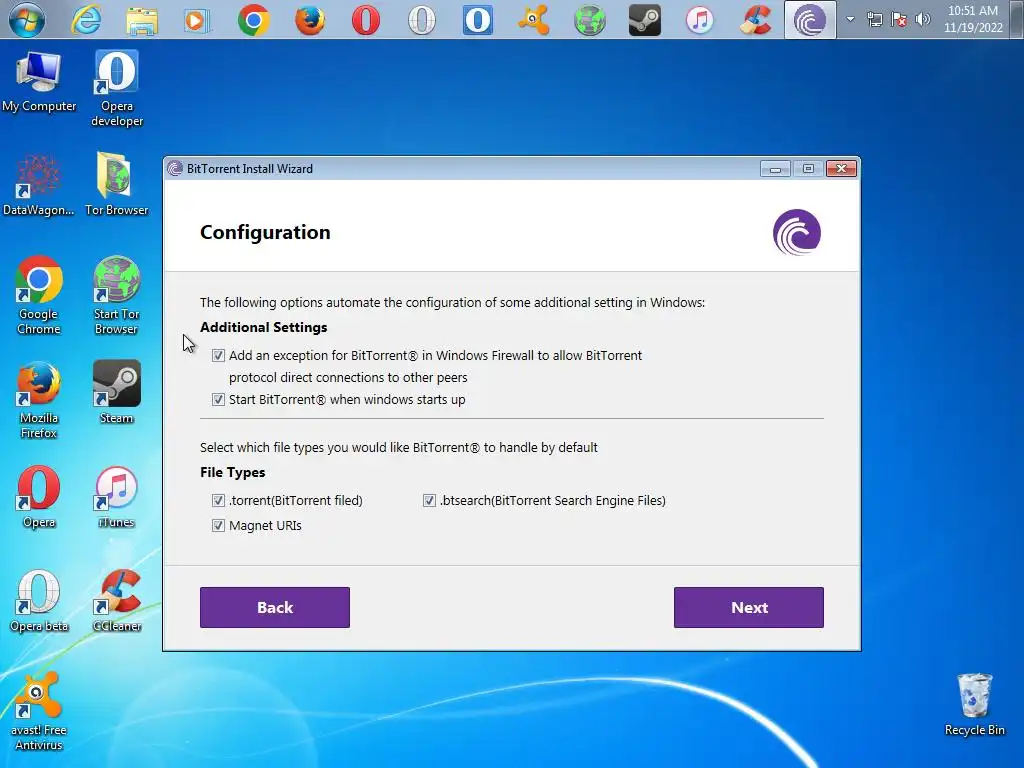This screenshot has height=768, width=1024.
Task: Select the CCleaner desktop shortcut
Action: click(117, 601)
